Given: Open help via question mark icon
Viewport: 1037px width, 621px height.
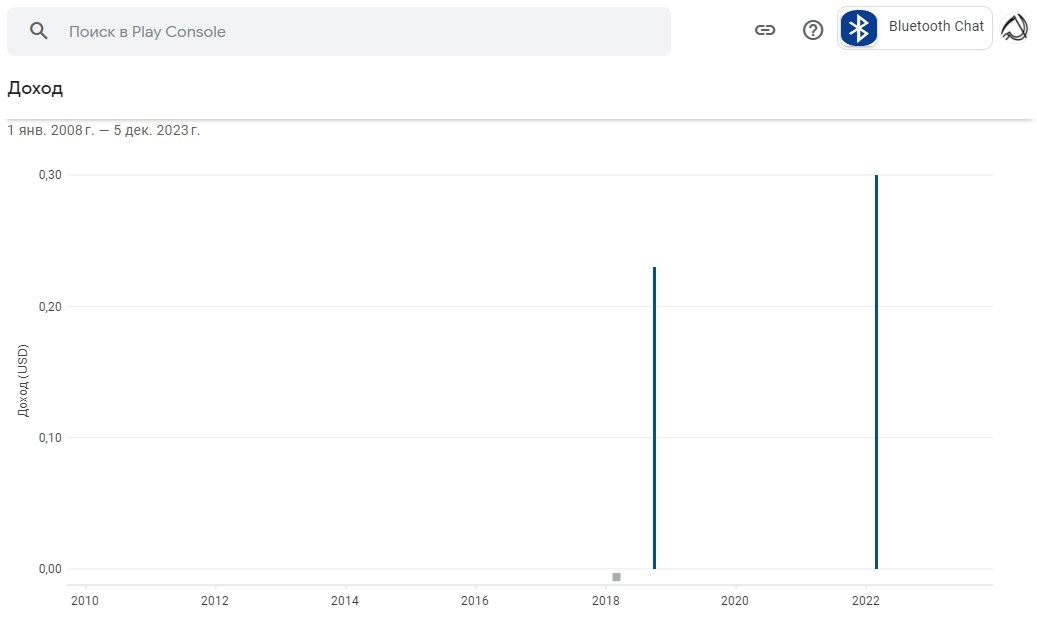Looking at the screenshot, I should [x=813, y=30].
